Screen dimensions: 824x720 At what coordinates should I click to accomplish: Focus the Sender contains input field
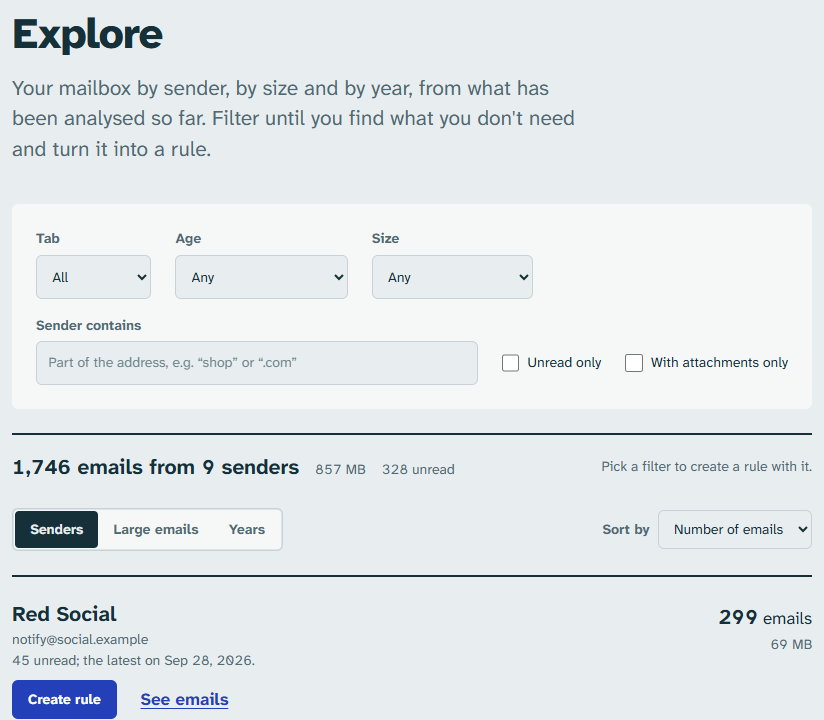coord(257,363)
